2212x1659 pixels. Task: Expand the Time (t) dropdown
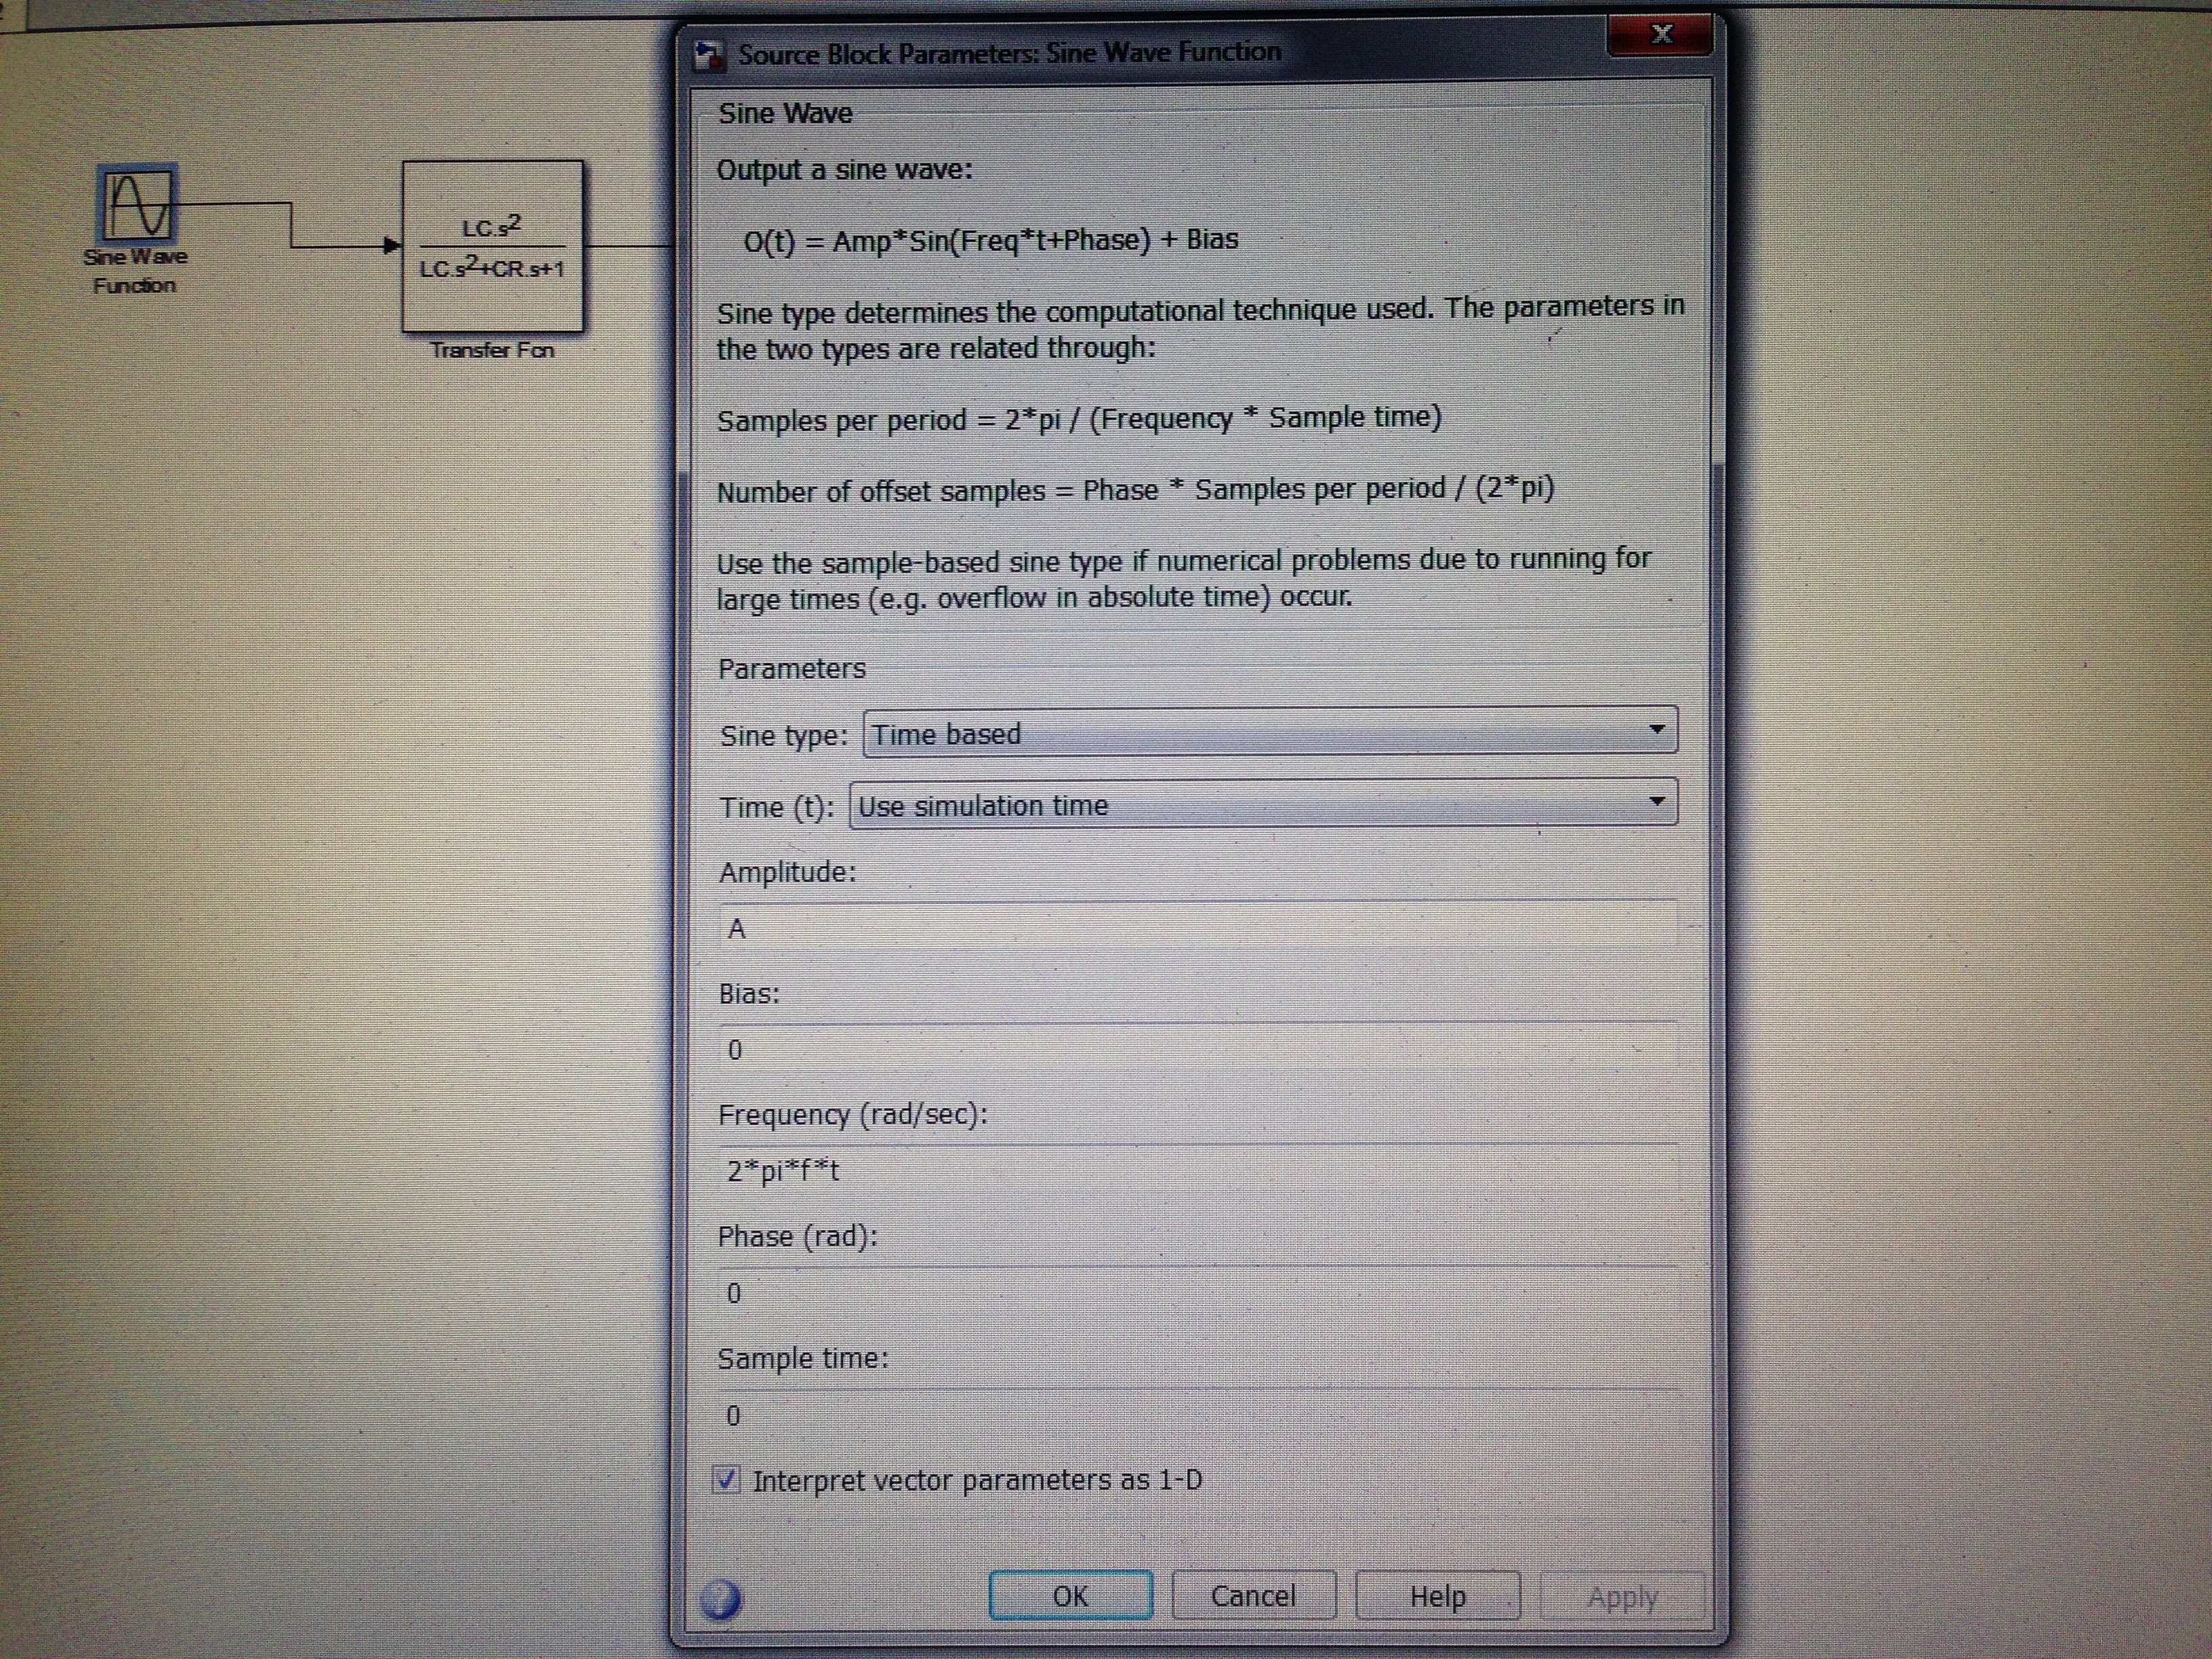pos(1262,804)
